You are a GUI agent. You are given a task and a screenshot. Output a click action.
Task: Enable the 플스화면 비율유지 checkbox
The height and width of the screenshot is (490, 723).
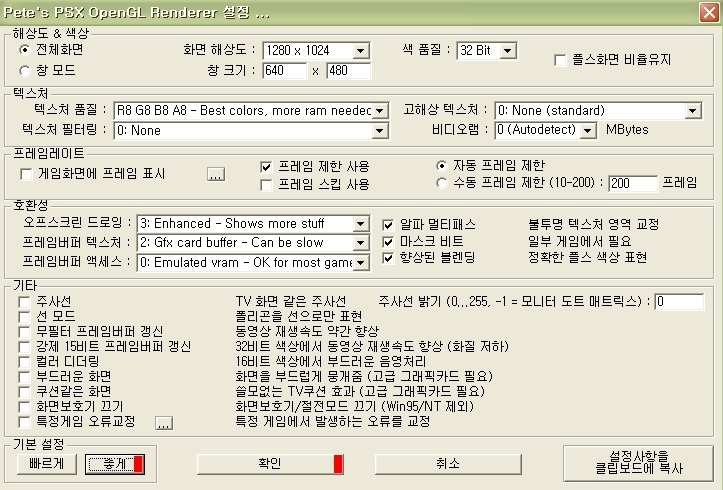[x=560, y=60]
